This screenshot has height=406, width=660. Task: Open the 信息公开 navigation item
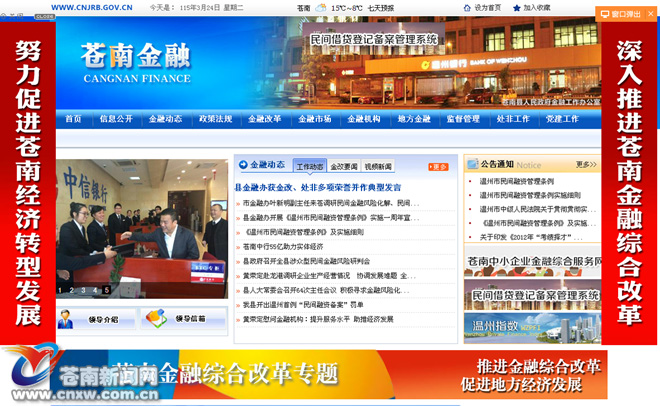[x=116, y=119]
